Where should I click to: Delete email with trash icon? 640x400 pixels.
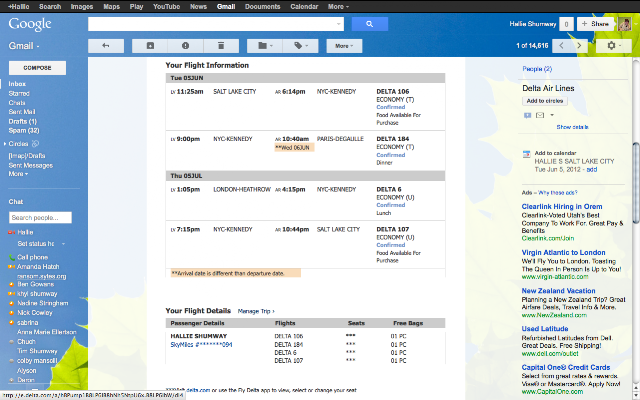click(x=221, y=46)
